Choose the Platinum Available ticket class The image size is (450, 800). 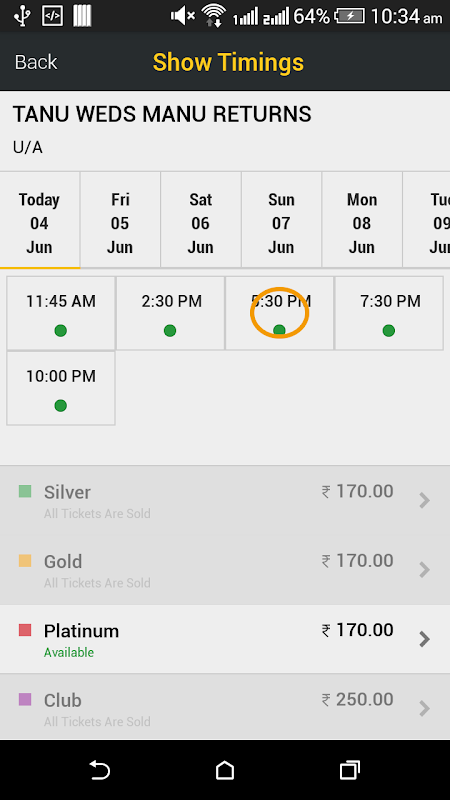tap(225, 639)
